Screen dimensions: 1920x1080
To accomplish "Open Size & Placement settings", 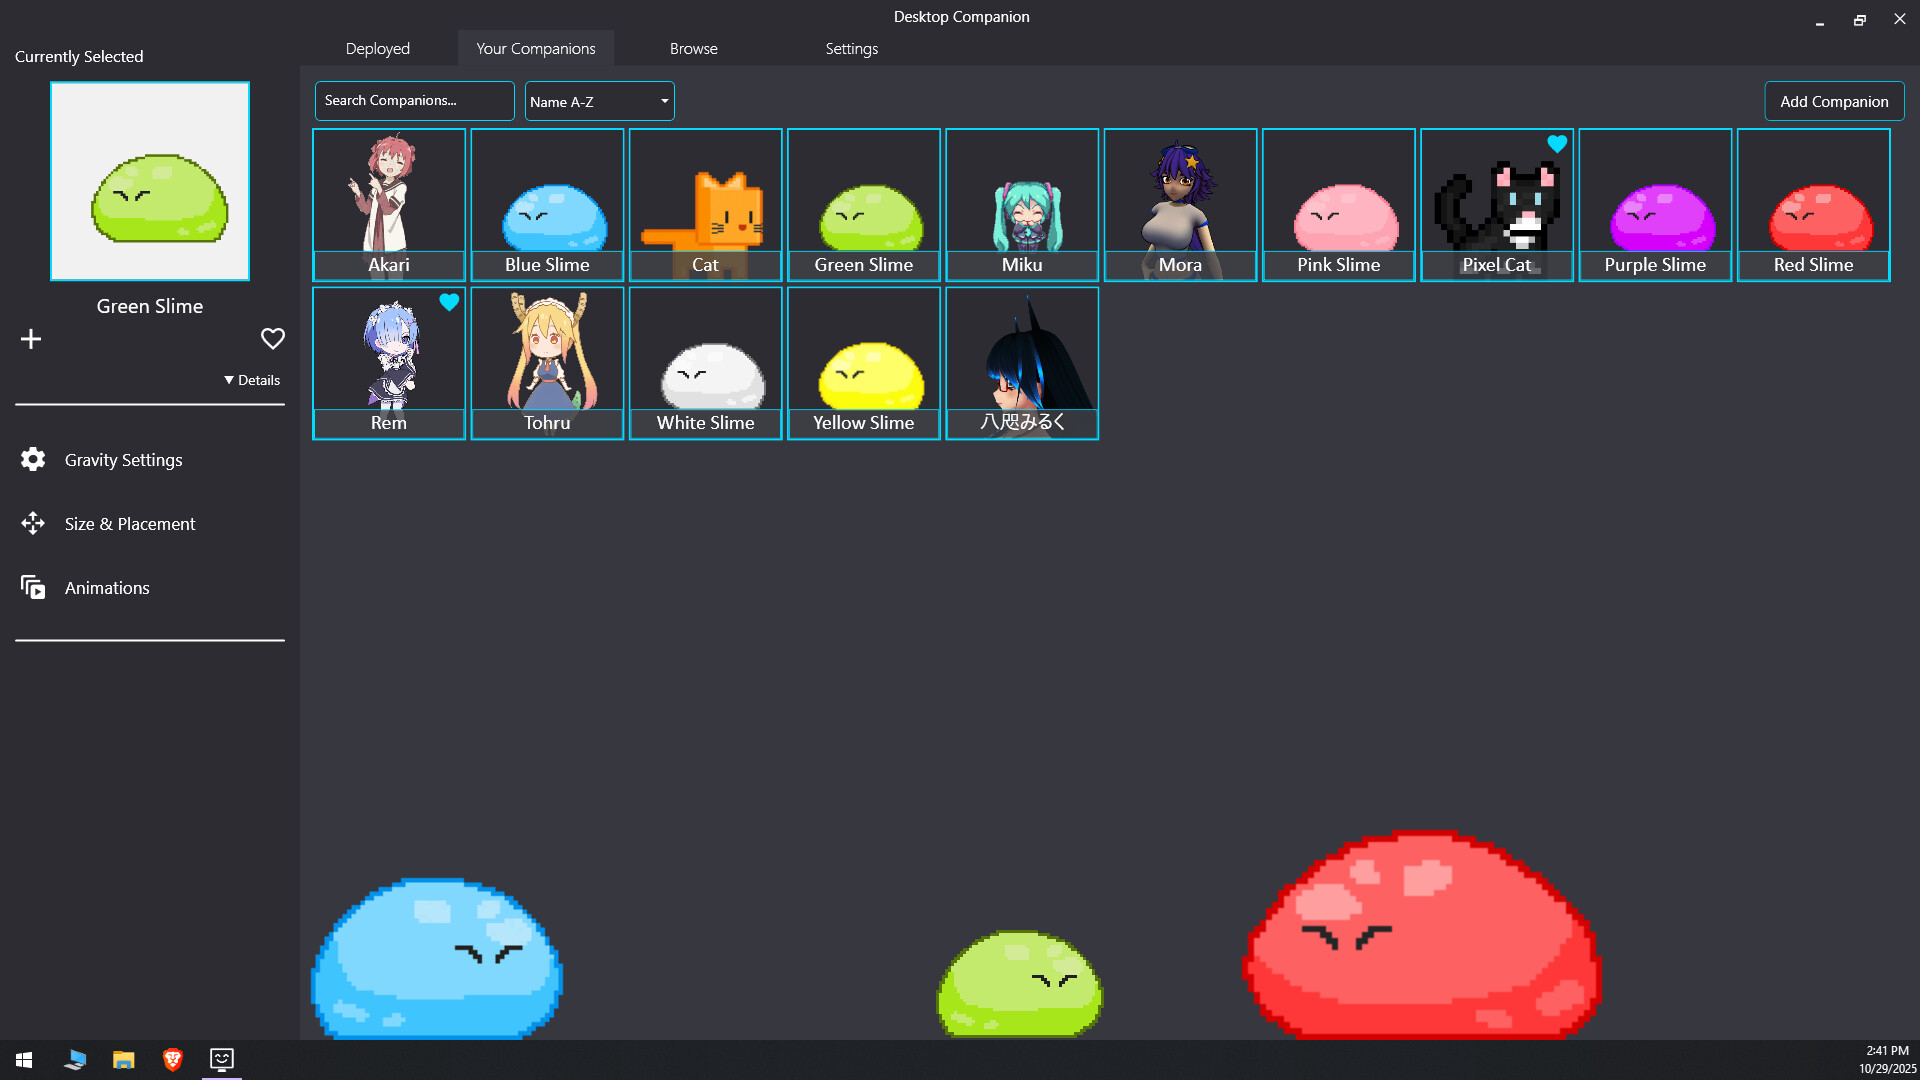I will coord(130,523).
